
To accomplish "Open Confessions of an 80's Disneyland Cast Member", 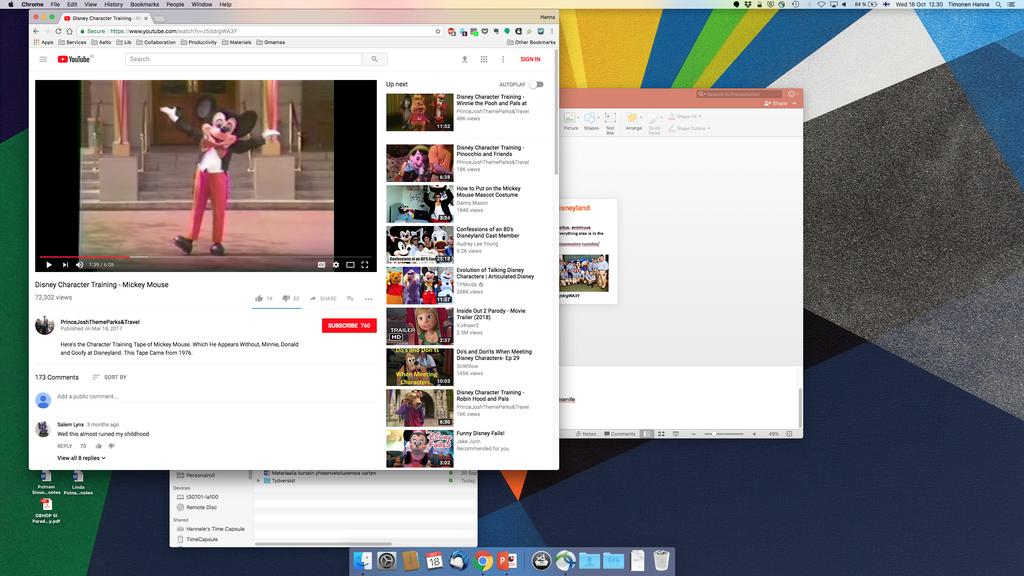I will [x=488, y=232].
